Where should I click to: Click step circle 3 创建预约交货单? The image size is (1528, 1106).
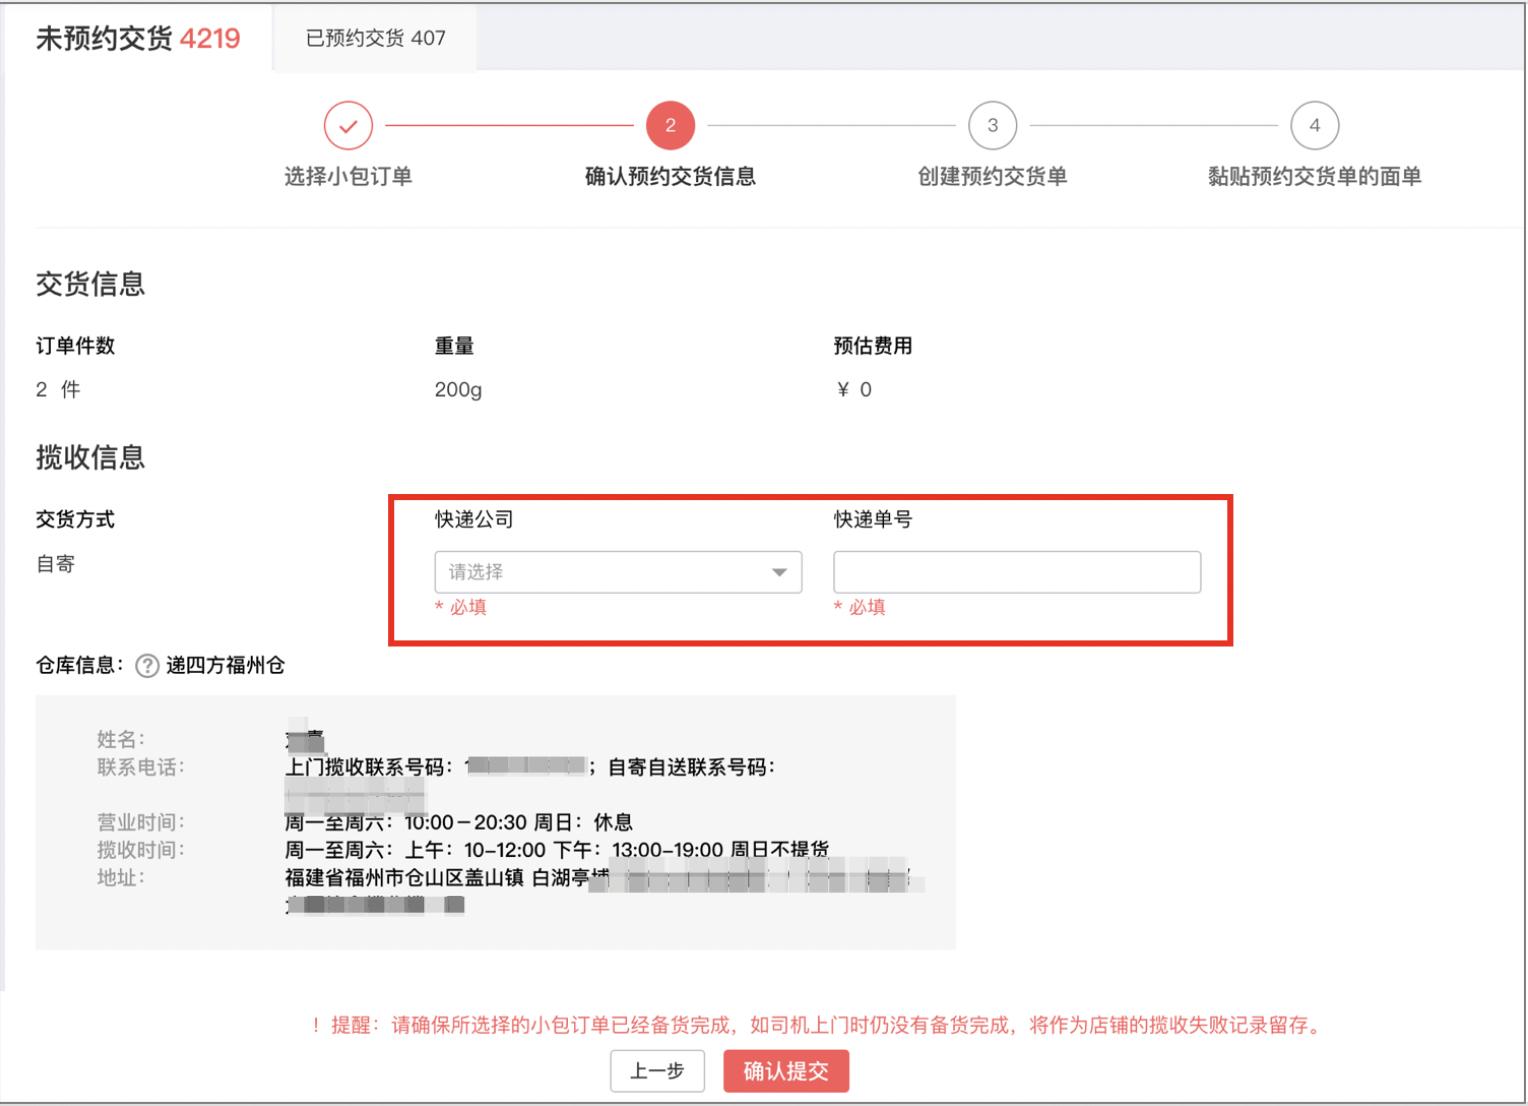click(992, 125)
